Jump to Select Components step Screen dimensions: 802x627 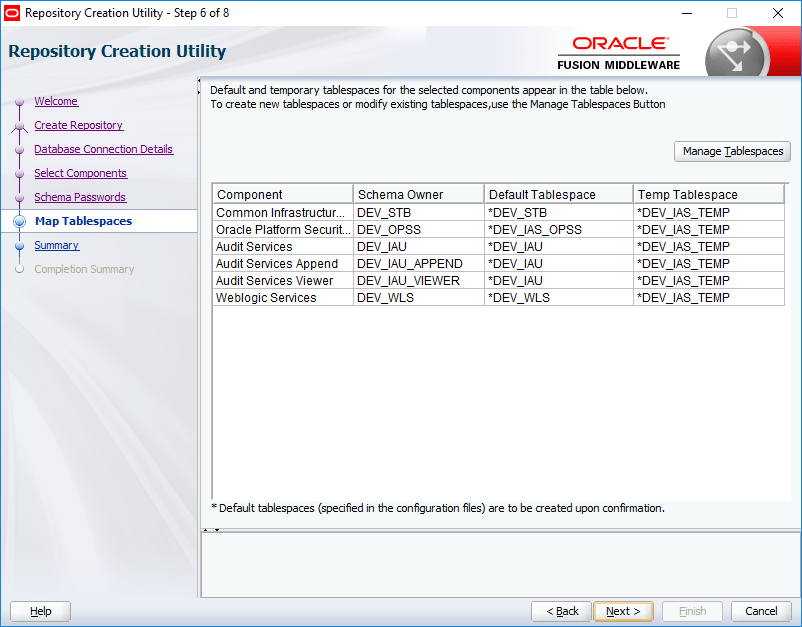80,173
